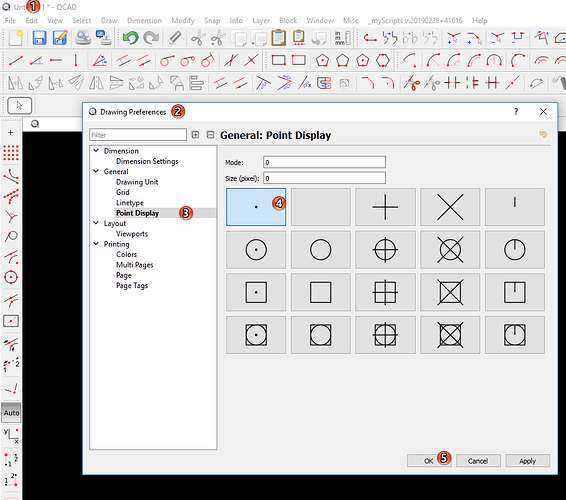This screenshot has width=566, height=500.
Task: Choose the vertical tick point style
Action: coord(515,207)
